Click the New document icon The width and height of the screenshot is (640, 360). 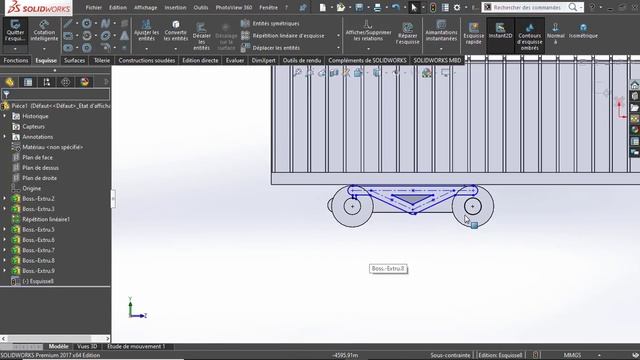click(x=322, y=7)
